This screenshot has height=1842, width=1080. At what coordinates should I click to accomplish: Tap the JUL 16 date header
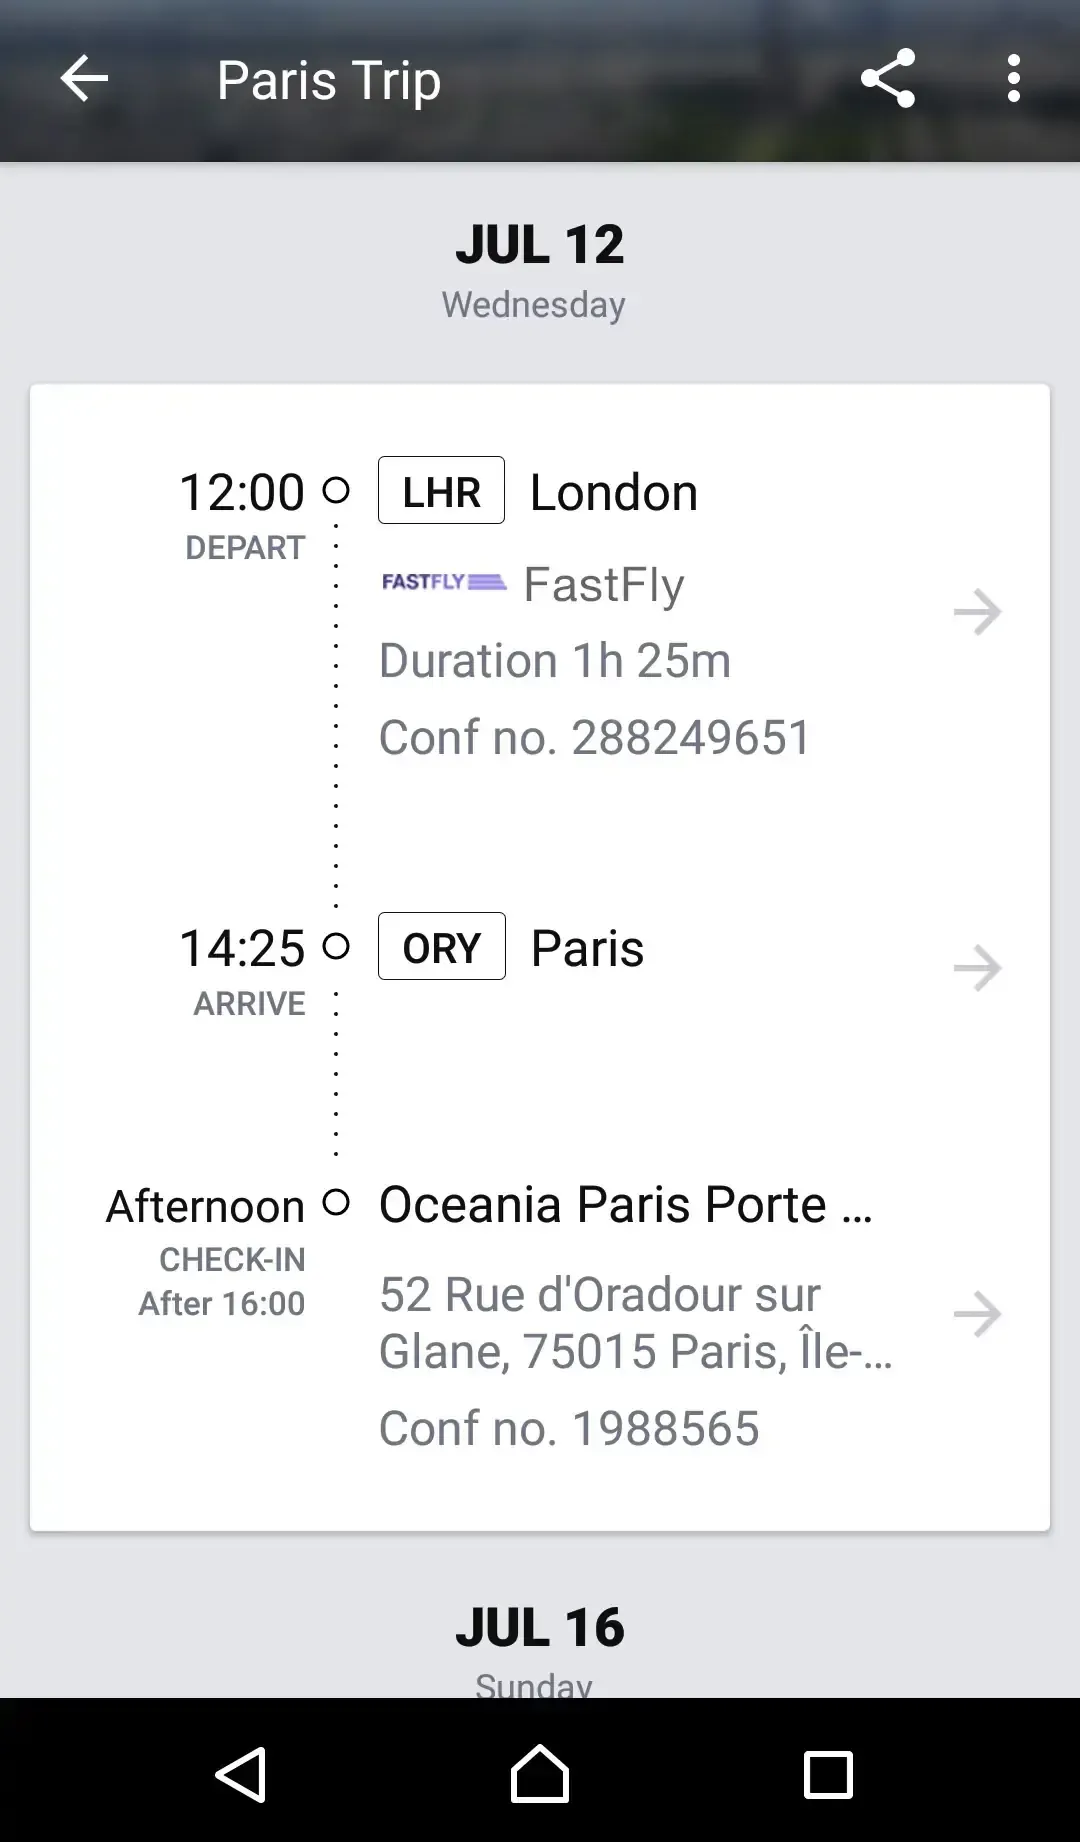tap(540, 1627)
